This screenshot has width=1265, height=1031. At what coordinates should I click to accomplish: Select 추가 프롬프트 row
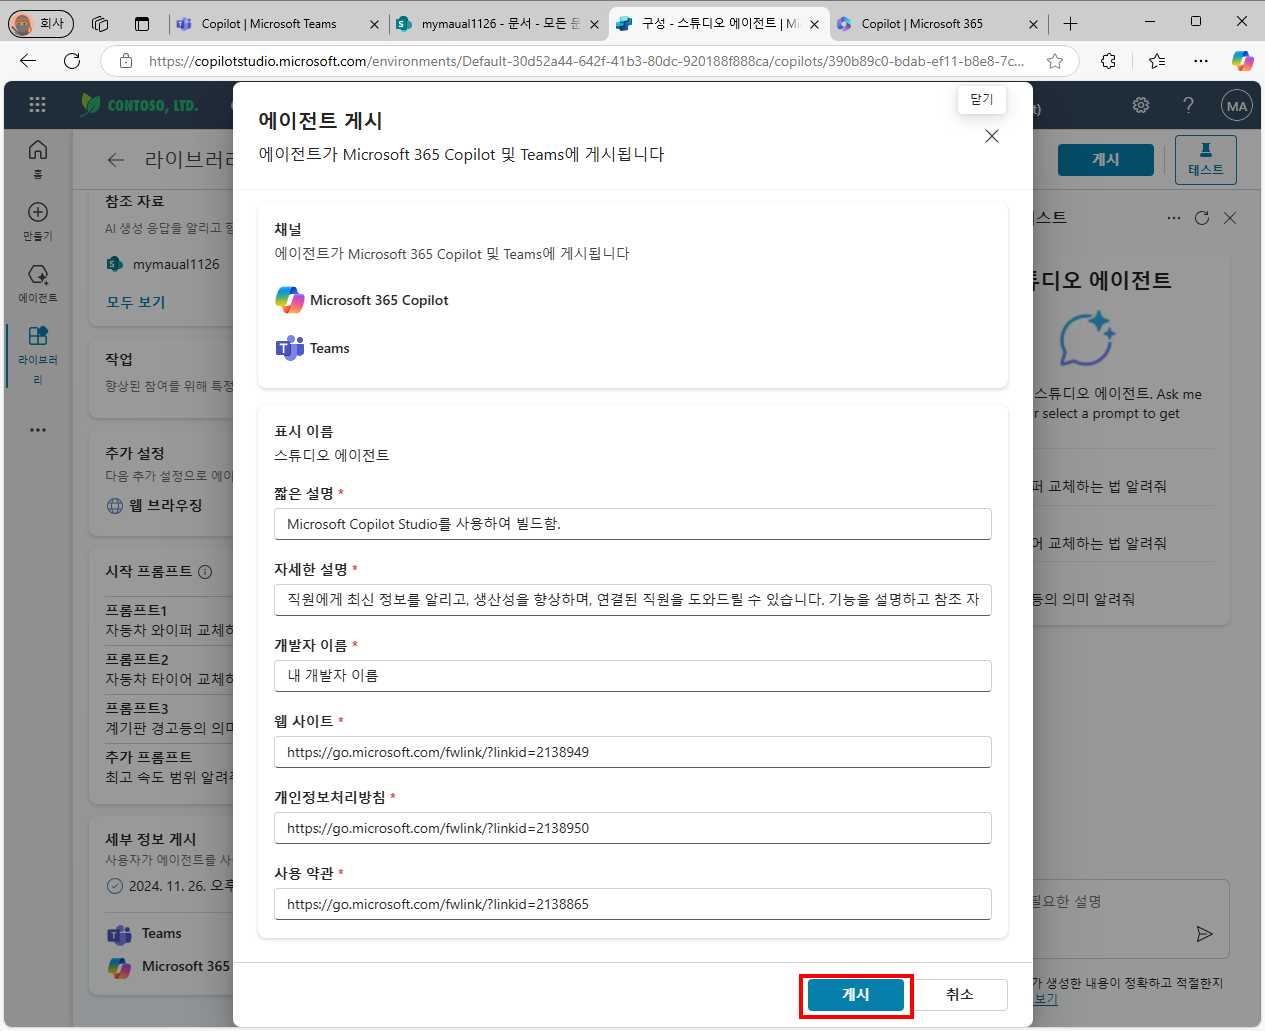point(169,767)
